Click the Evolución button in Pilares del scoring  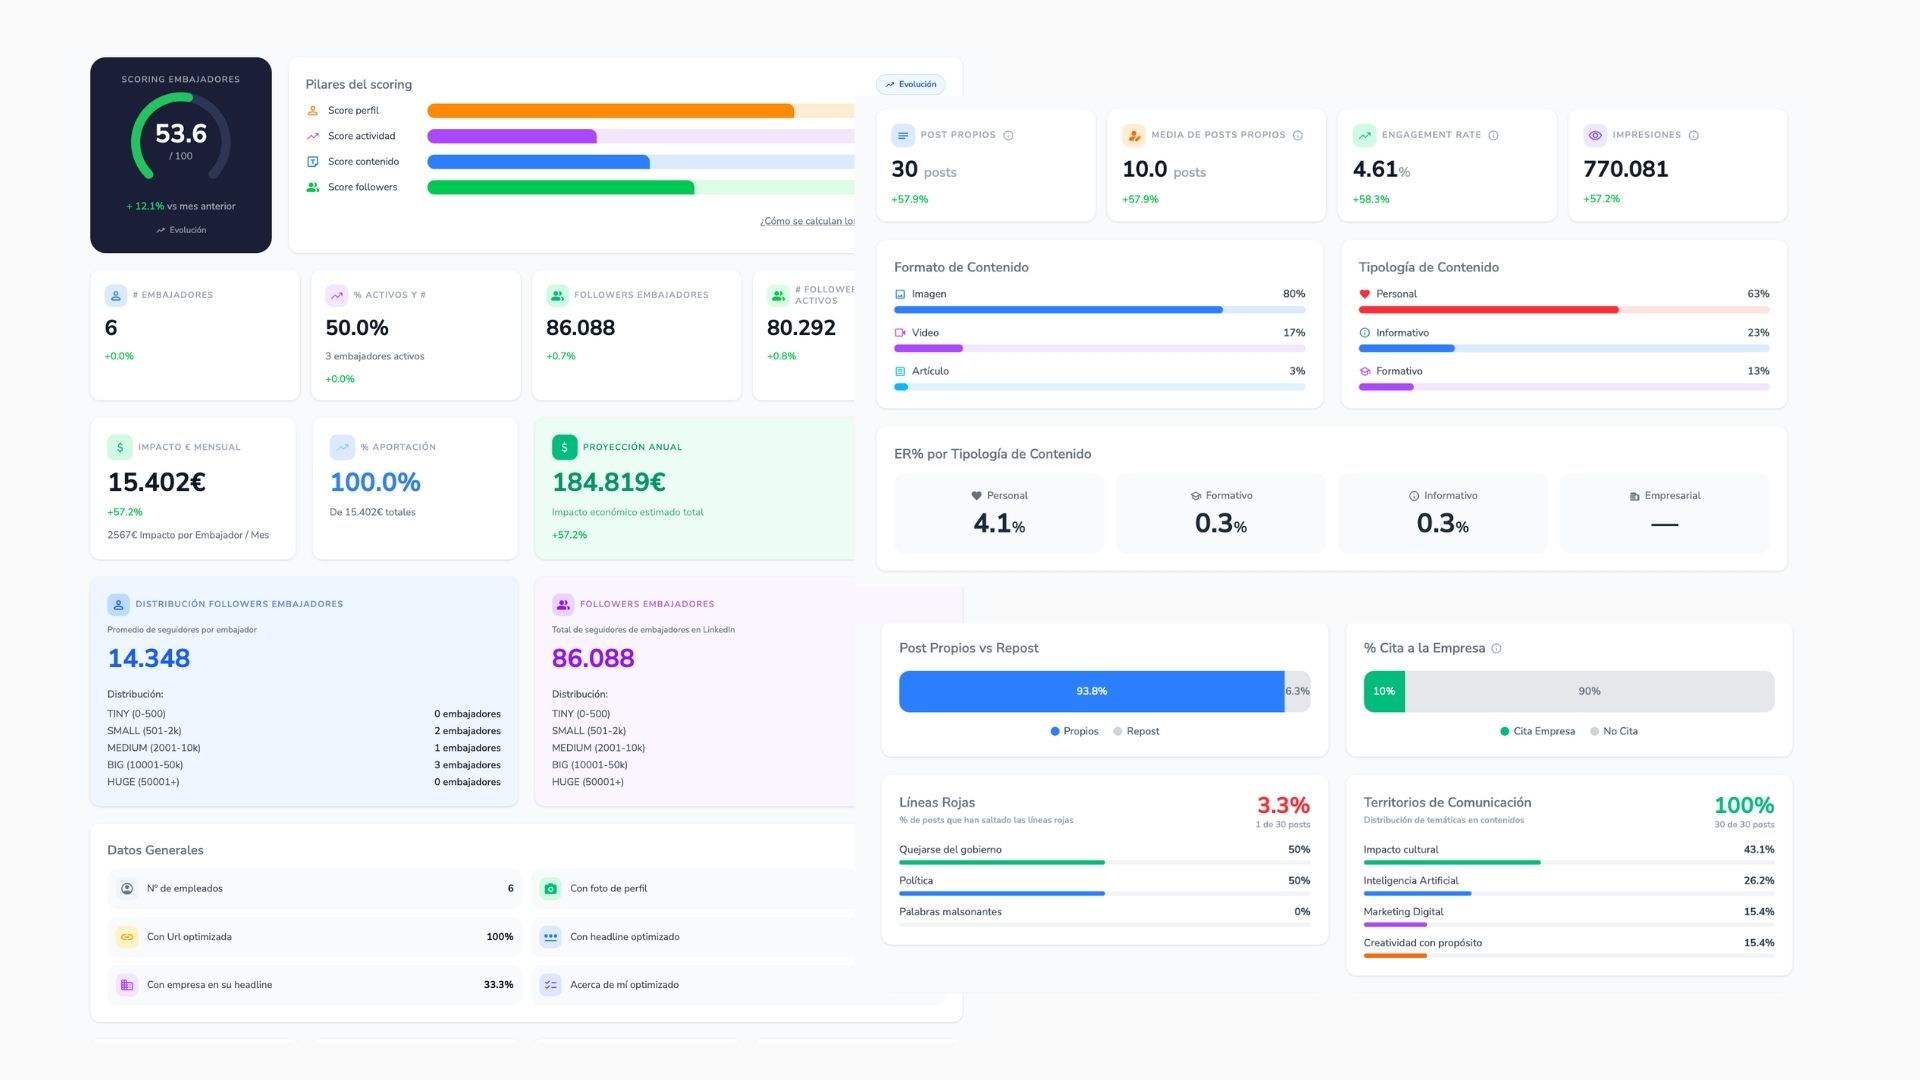910,84
